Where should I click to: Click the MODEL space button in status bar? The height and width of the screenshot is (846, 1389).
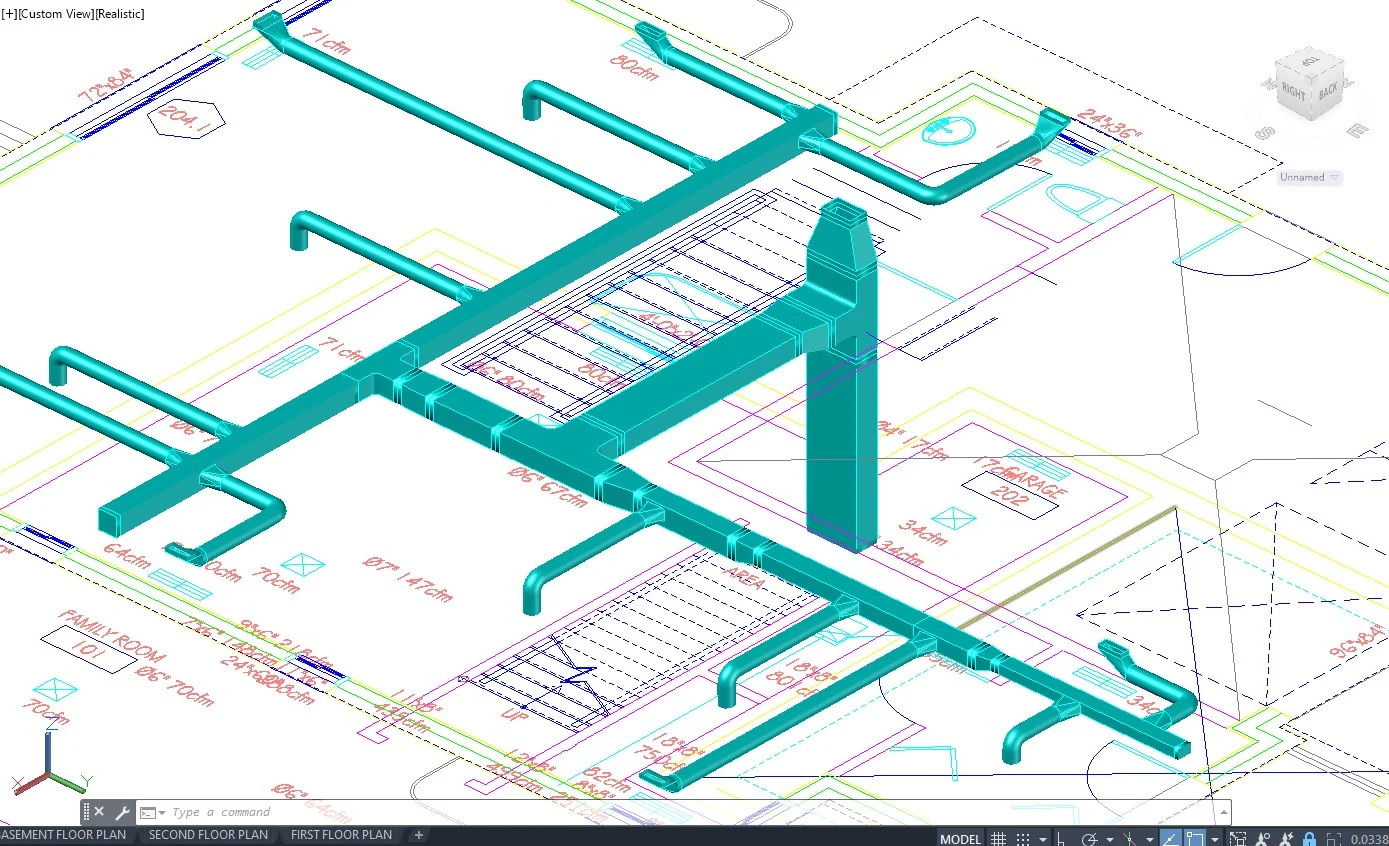click(x=960, y=838)
